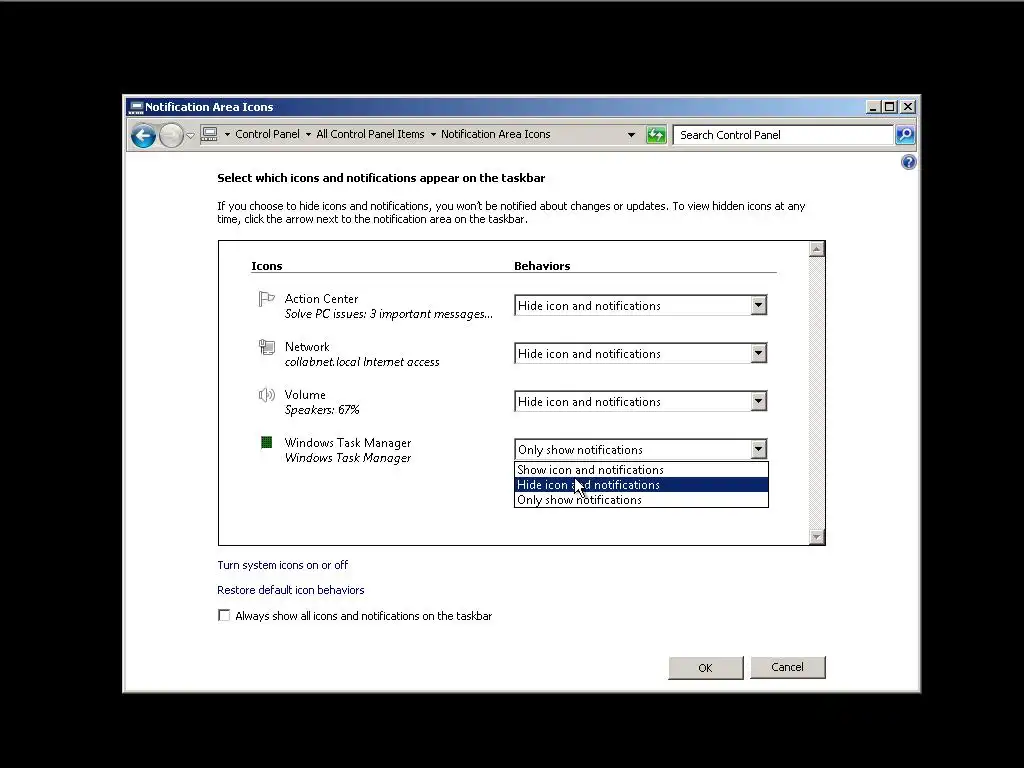
Task: Click the search magnifier icon
Action: pyautogui.click(x=904, y=135)
